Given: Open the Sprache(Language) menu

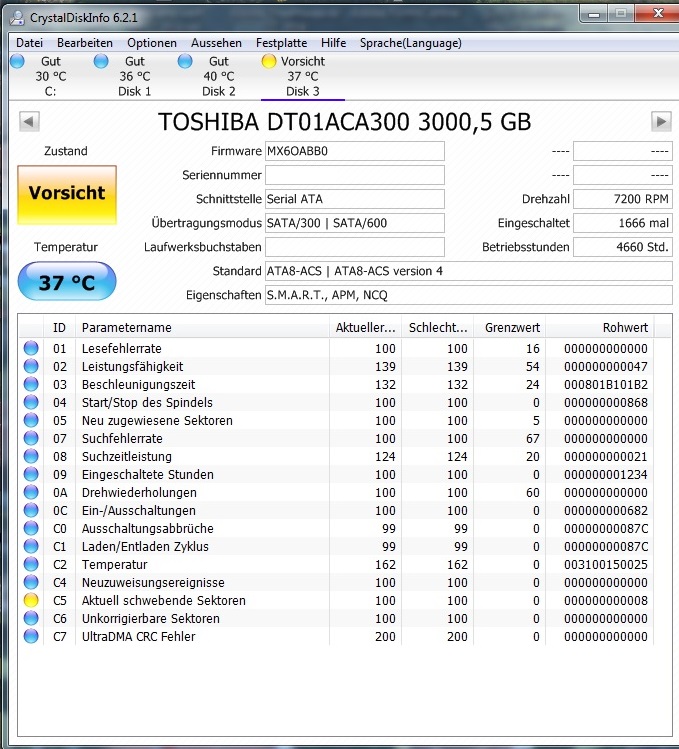Looking at the screenshot, I should pyautogui.click(x=410, y=43).
